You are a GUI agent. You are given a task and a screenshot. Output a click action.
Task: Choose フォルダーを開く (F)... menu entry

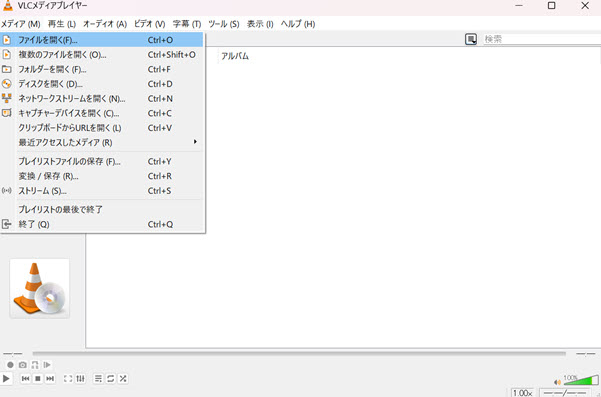[x=102, y=69]
